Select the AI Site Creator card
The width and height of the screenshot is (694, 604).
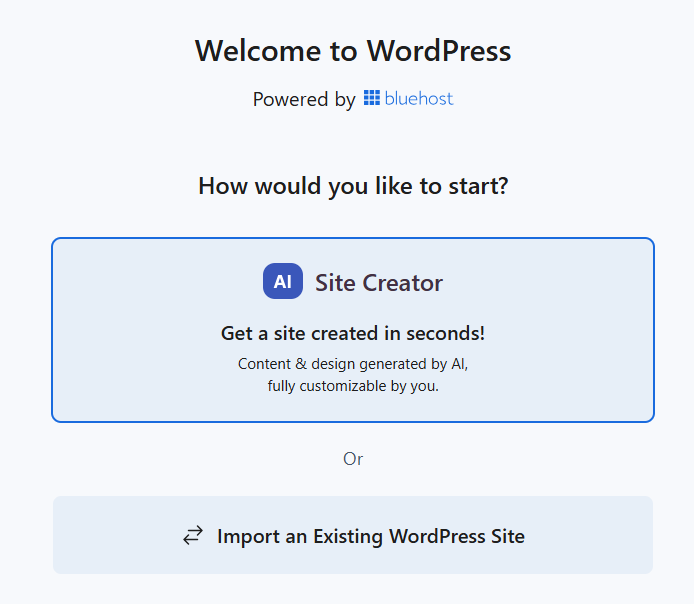pyautogui.click(x=353, y=330)
